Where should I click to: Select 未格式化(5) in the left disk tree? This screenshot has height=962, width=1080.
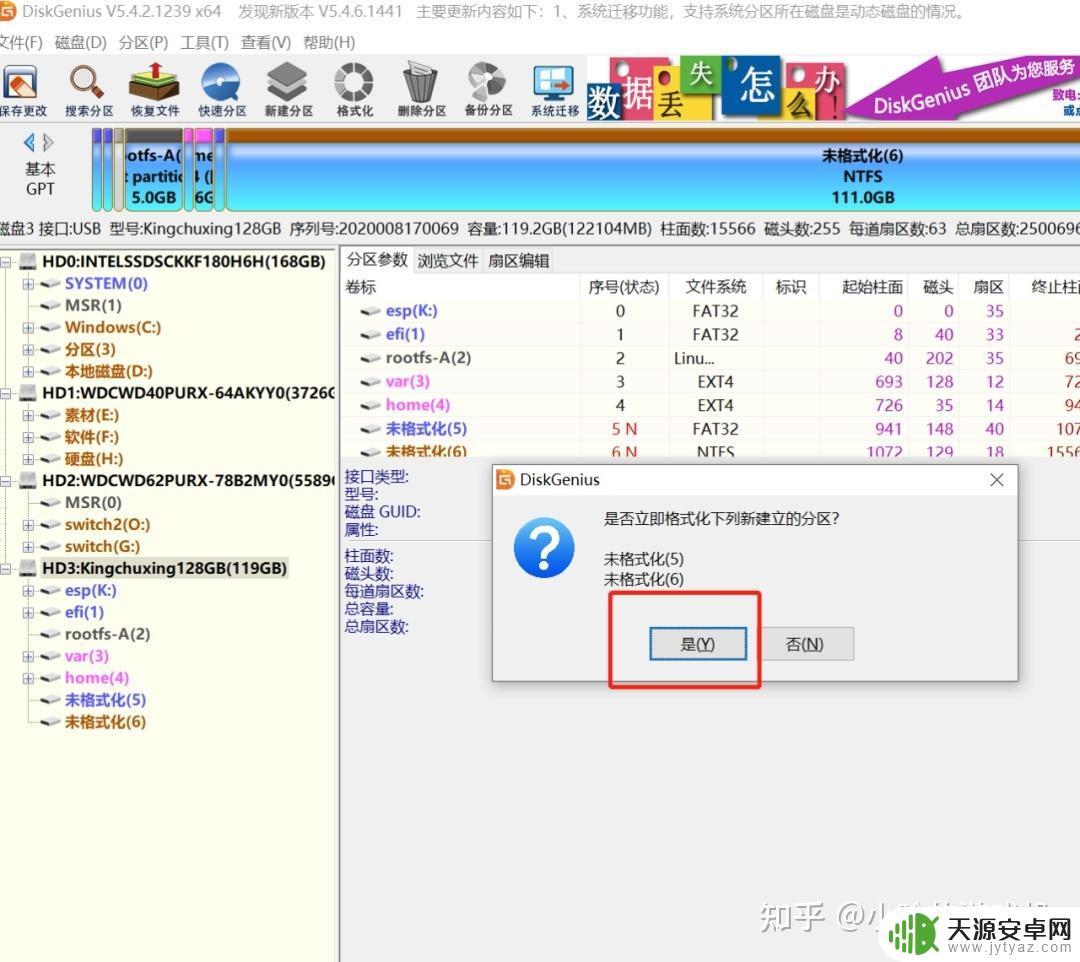tap(105, 700)
